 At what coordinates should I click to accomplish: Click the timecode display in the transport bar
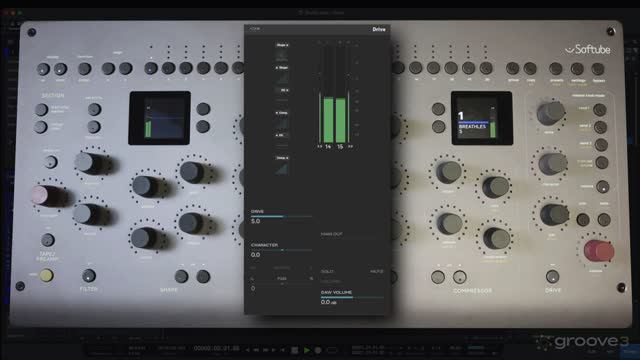point(216,348)
